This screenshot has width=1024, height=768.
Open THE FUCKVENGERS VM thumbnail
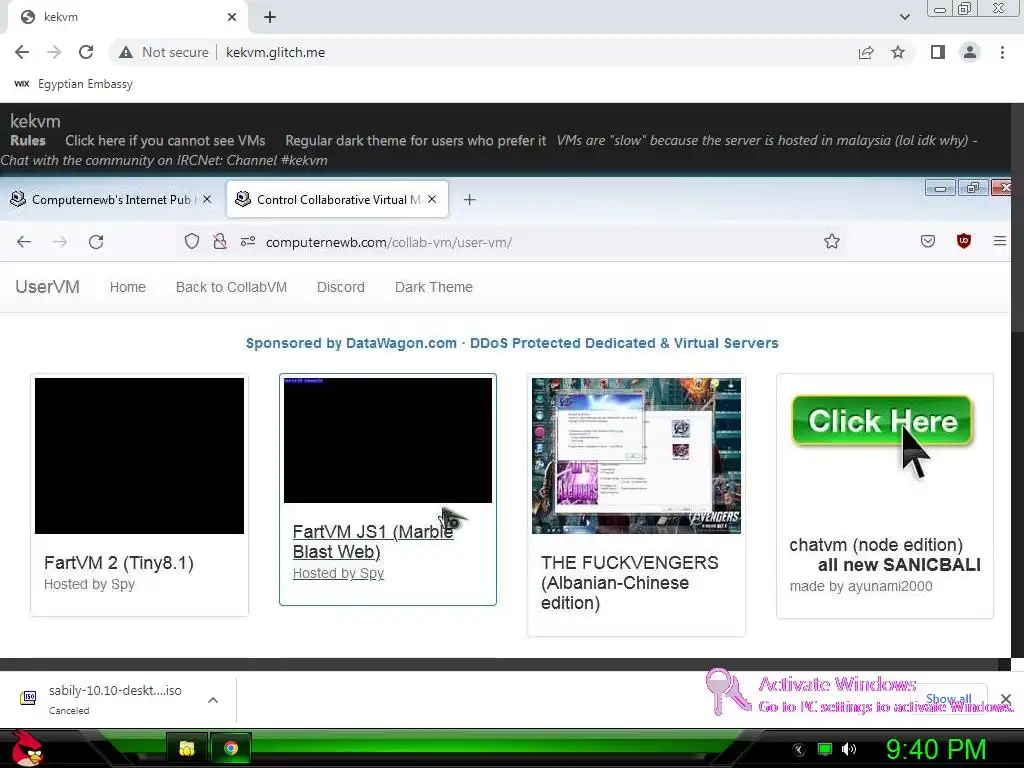(x=636, y=456)
